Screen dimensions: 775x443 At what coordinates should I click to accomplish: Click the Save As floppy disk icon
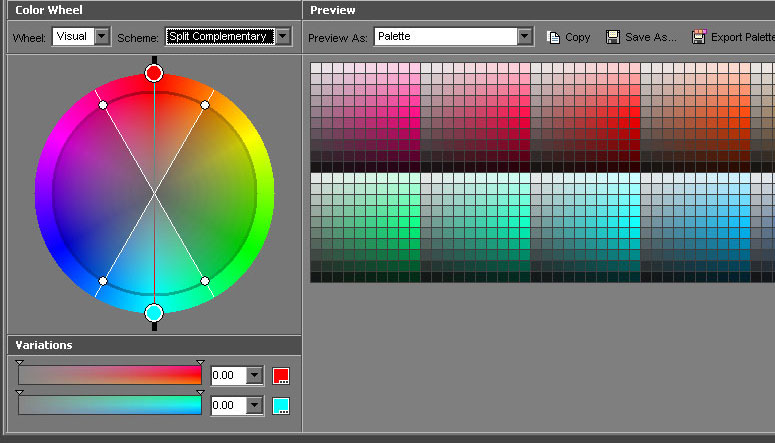(x=613, y=37)
